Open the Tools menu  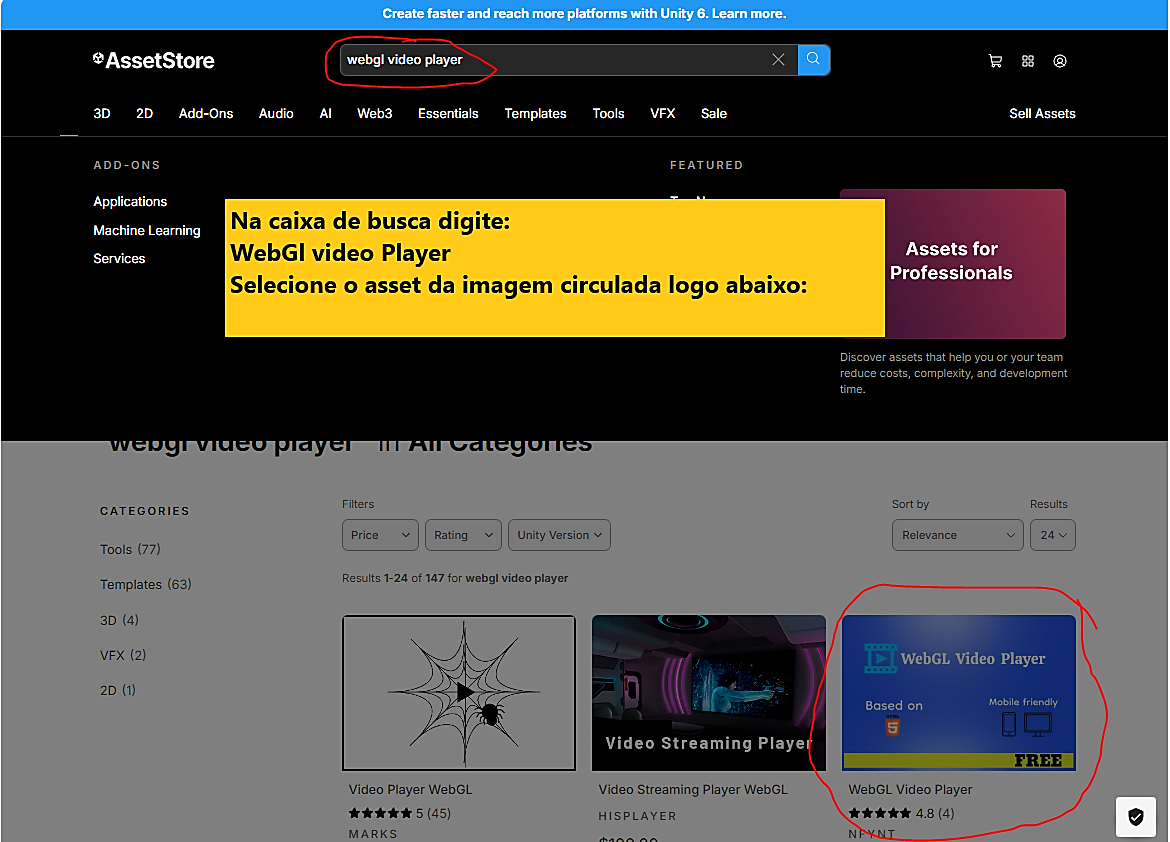pyautogui.click(x=608, y=113)
